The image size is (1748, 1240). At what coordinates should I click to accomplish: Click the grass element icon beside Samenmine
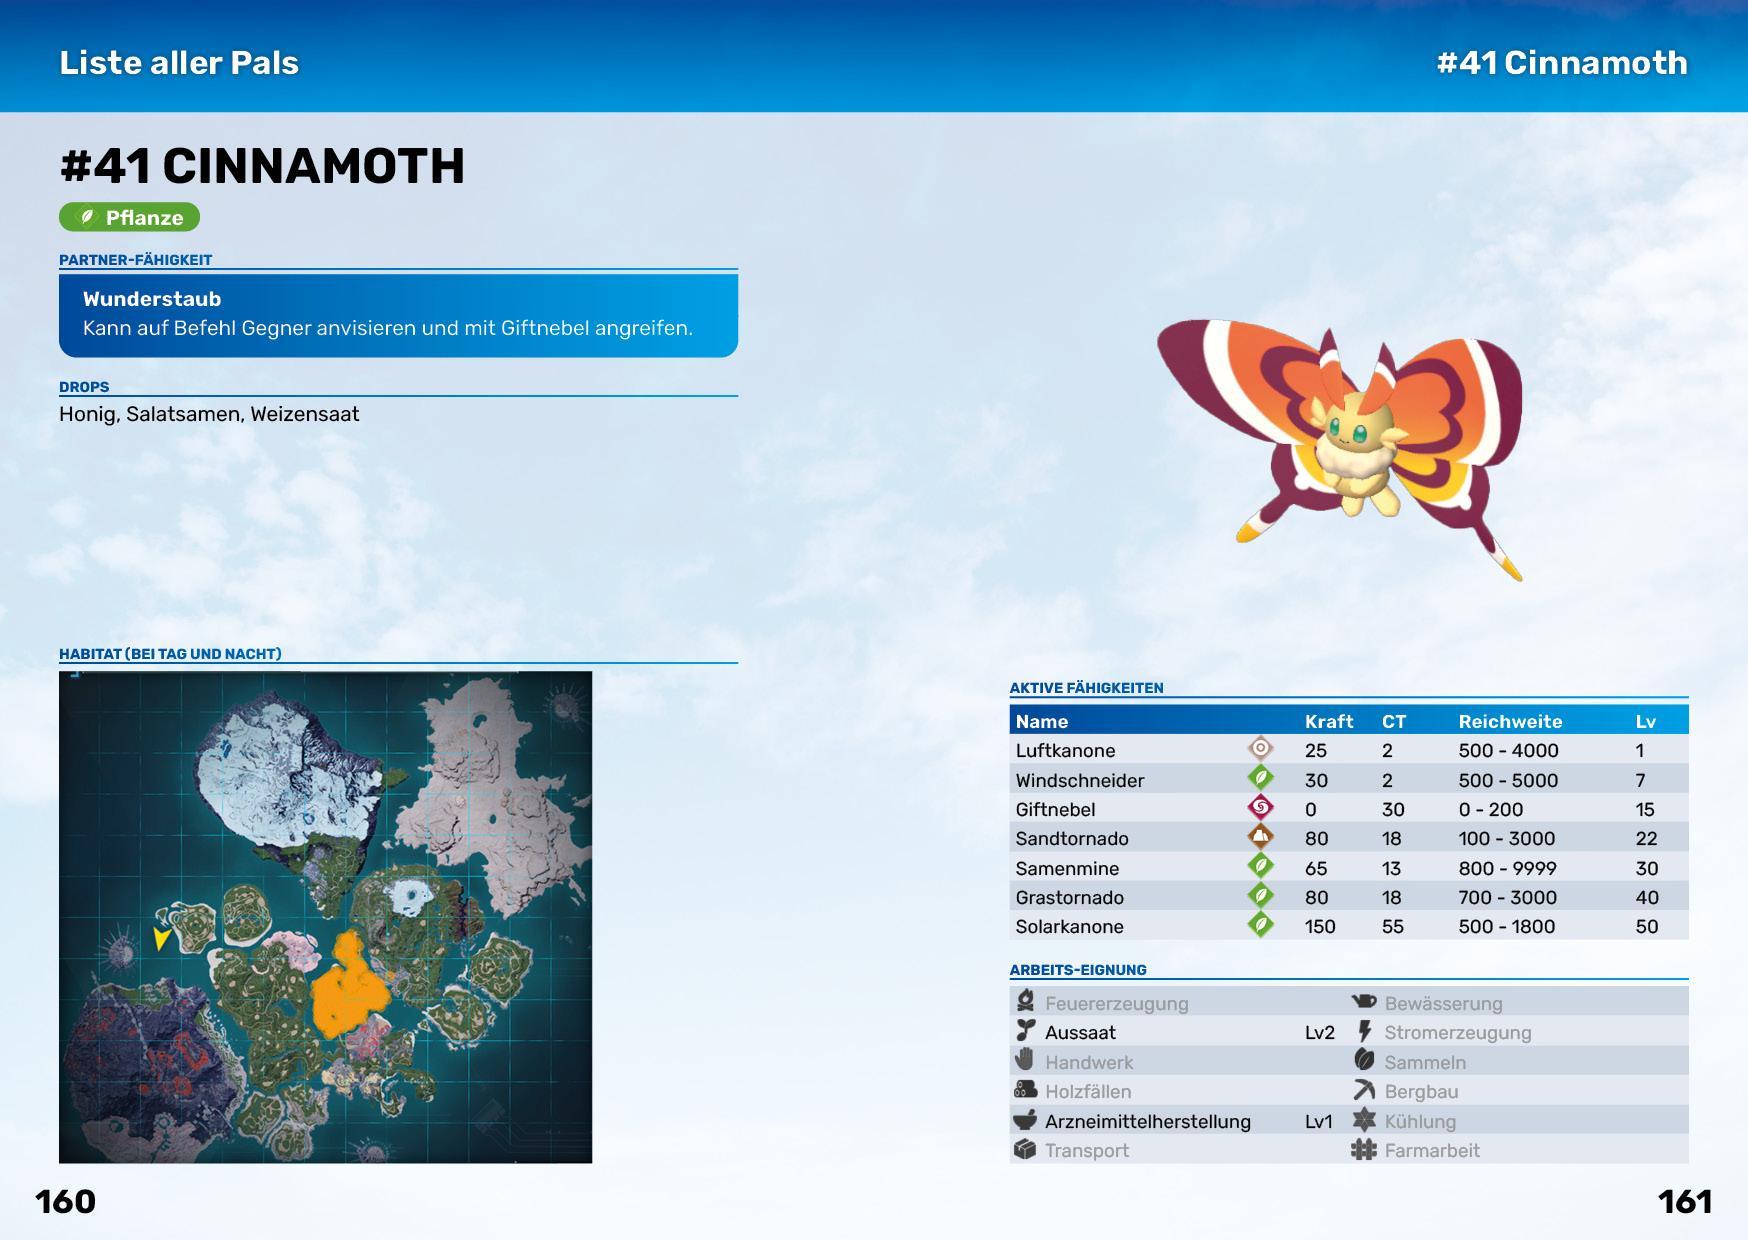1260,866
